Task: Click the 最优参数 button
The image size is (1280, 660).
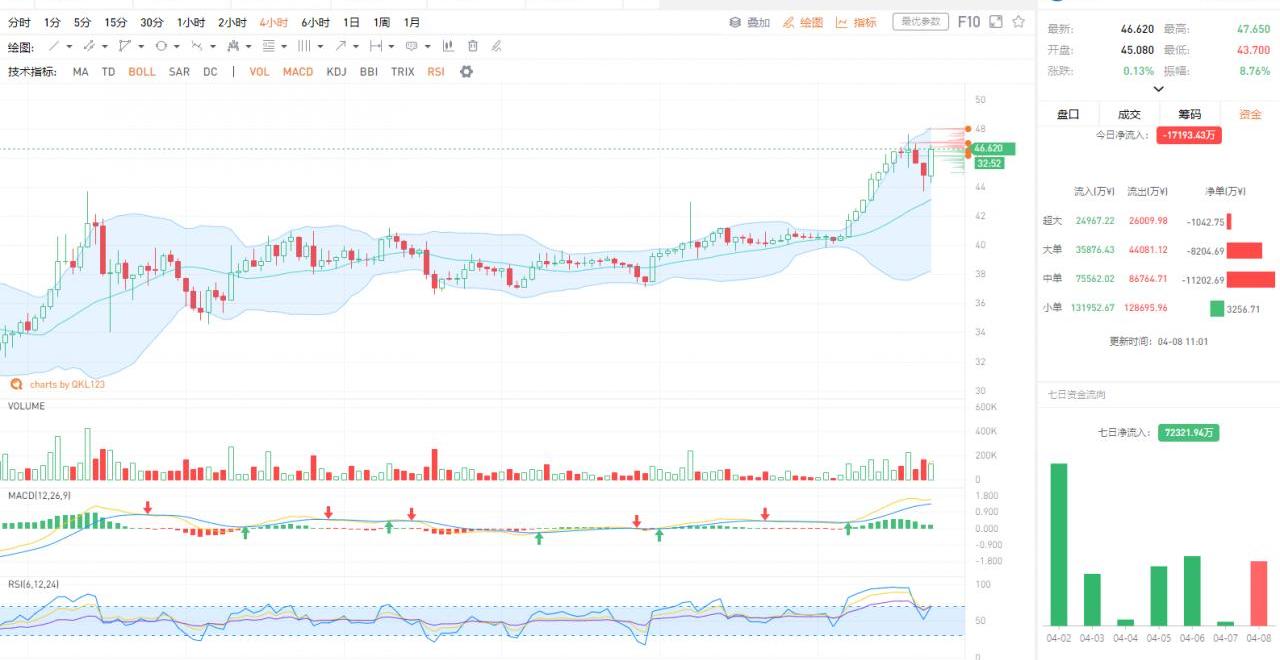Action: pos(920,22)
